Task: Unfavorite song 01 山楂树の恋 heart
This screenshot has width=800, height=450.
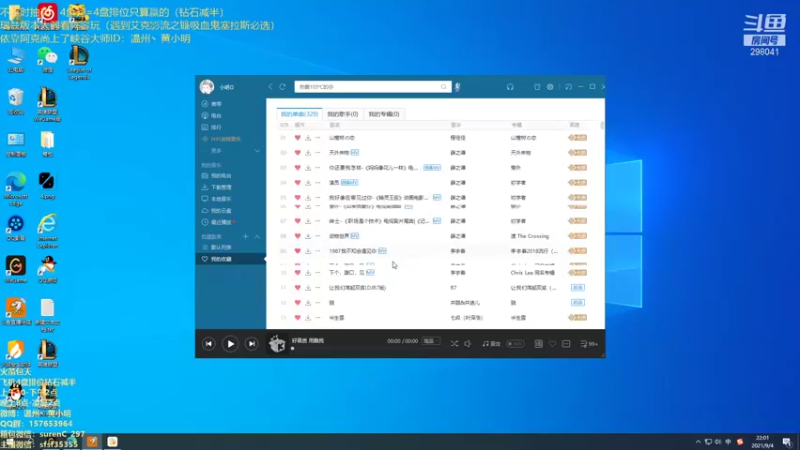Action: [x=297, y=138]
